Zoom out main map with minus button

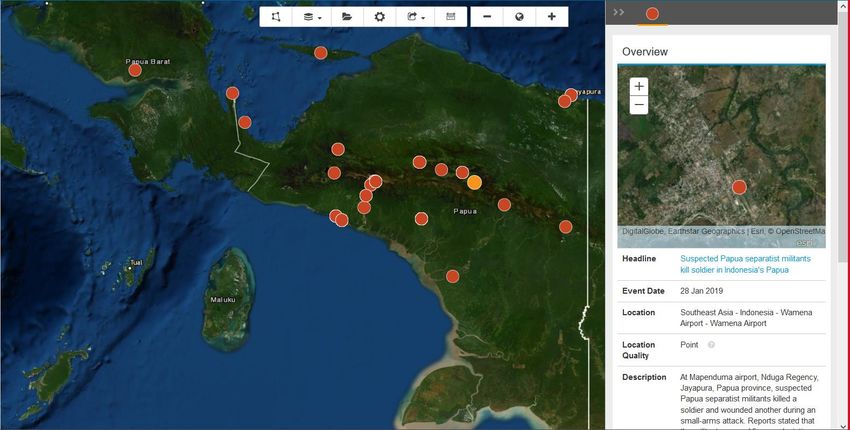[x=487, y=17]
